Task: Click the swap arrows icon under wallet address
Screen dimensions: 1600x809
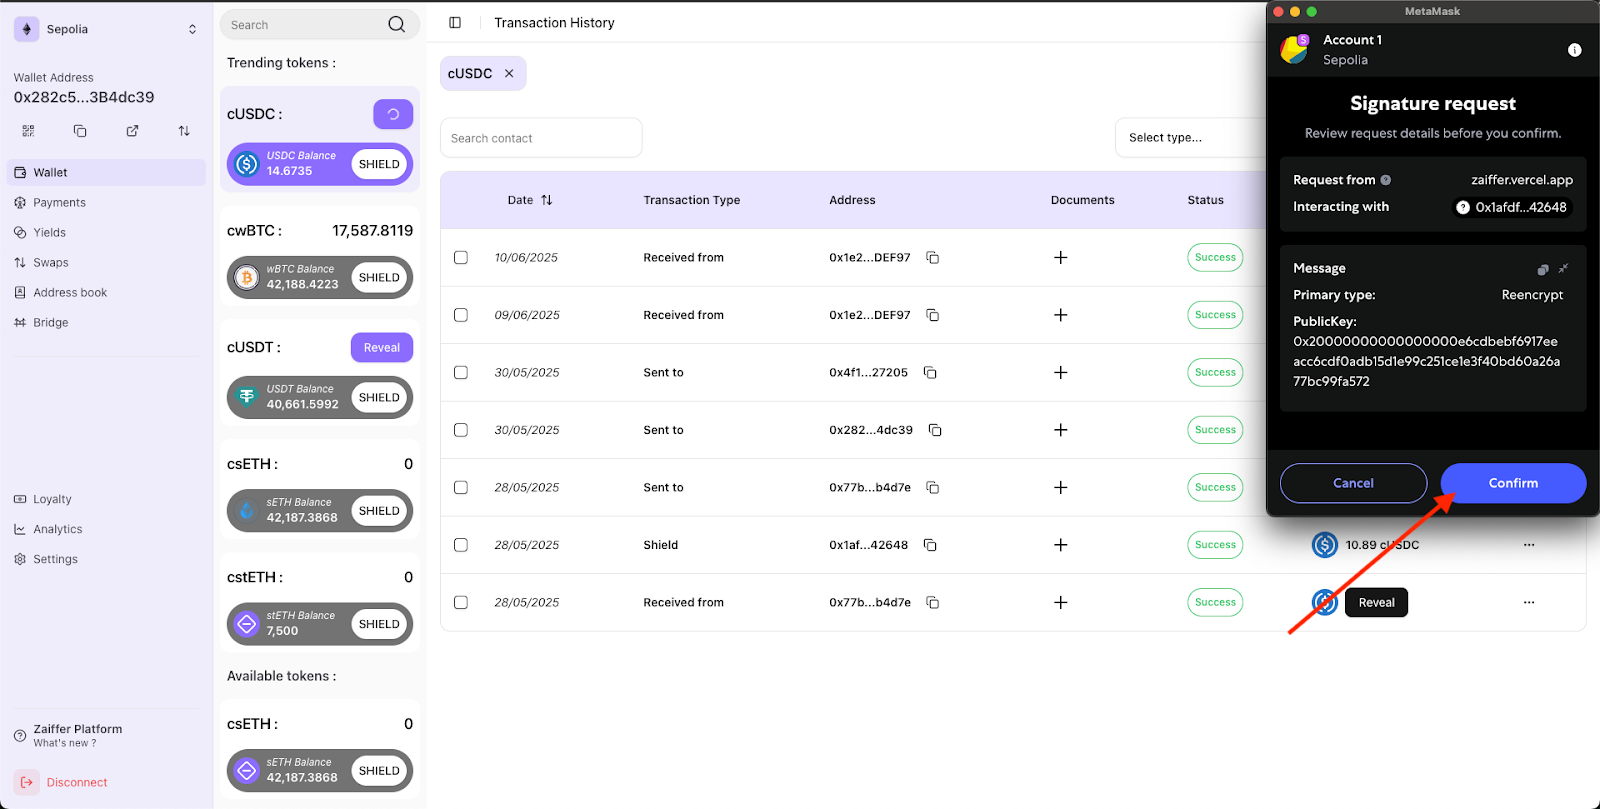Action: point(184,131)
